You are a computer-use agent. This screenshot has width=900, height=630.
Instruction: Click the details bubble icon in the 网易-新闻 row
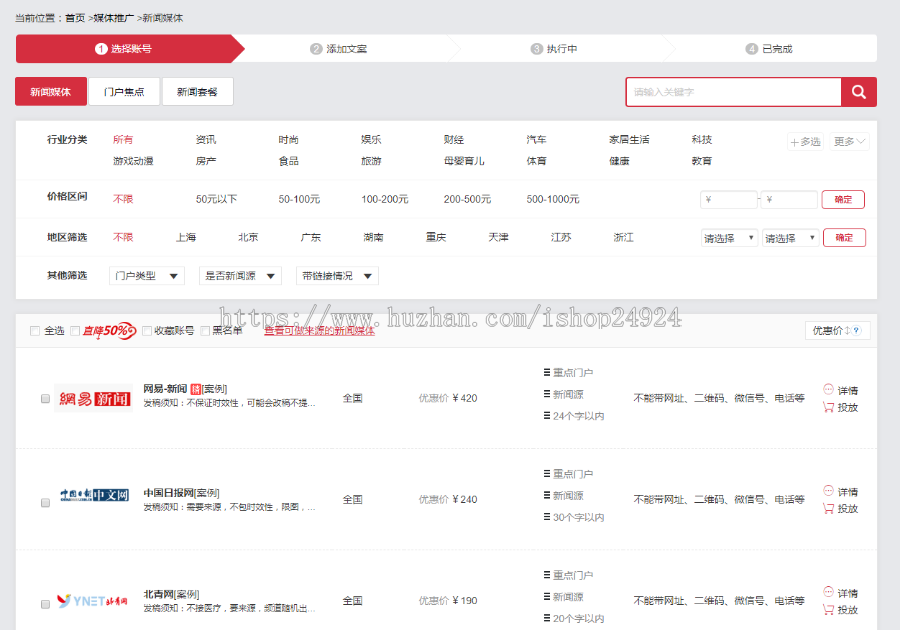pyautogui.click(x=828, y=389)
